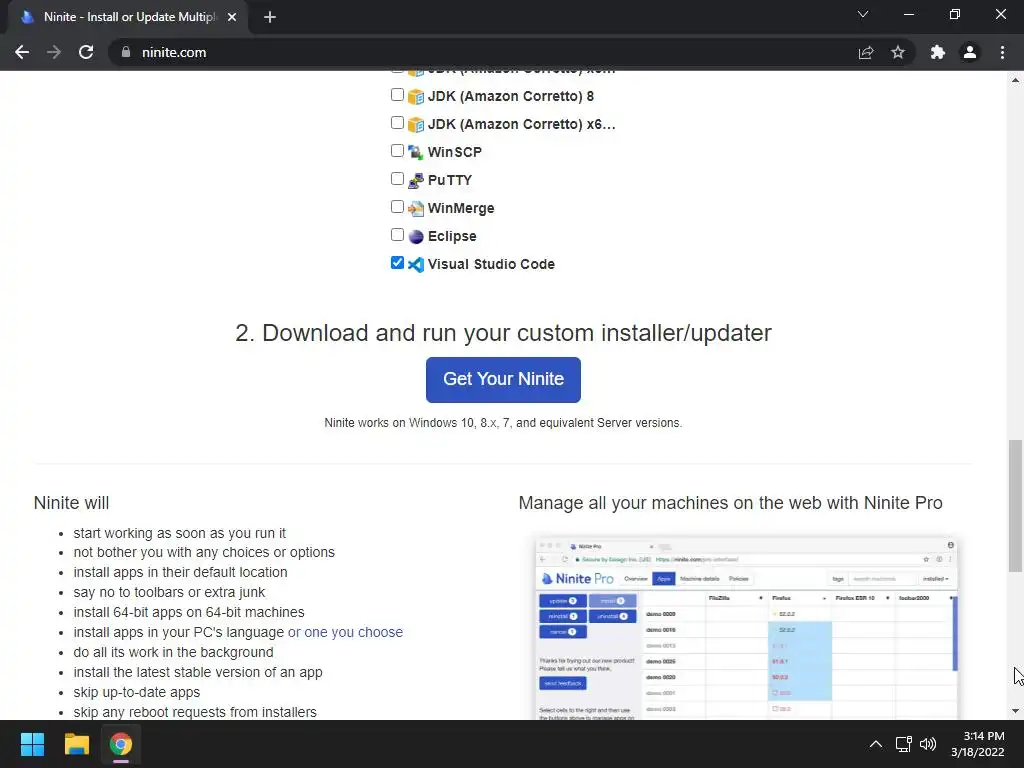Open the Ninite Pro screenshot thumbnail
The height and width of the screenshot is (768, 1024).
click(x=746, y=628)
